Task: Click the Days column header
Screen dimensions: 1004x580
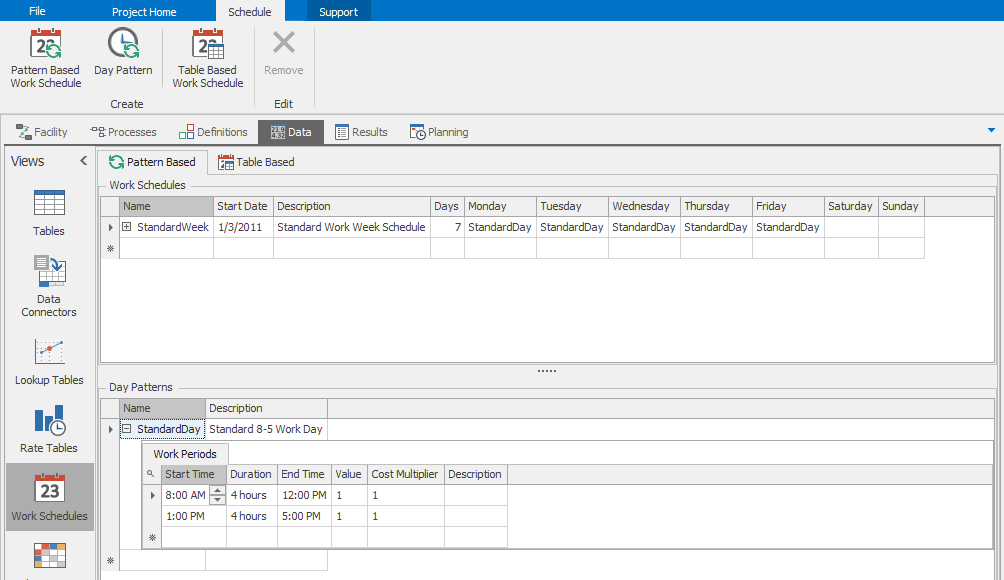Action: 447,206
